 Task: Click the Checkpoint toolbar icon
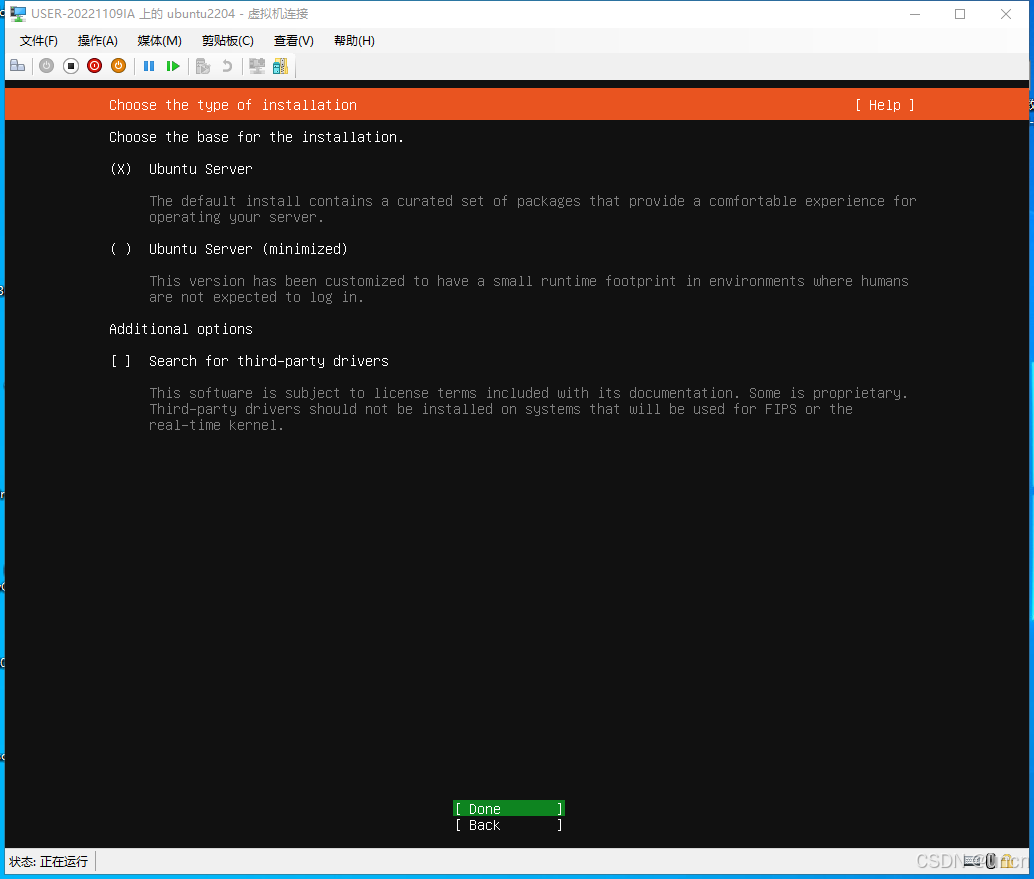click(x=203, y=66)
